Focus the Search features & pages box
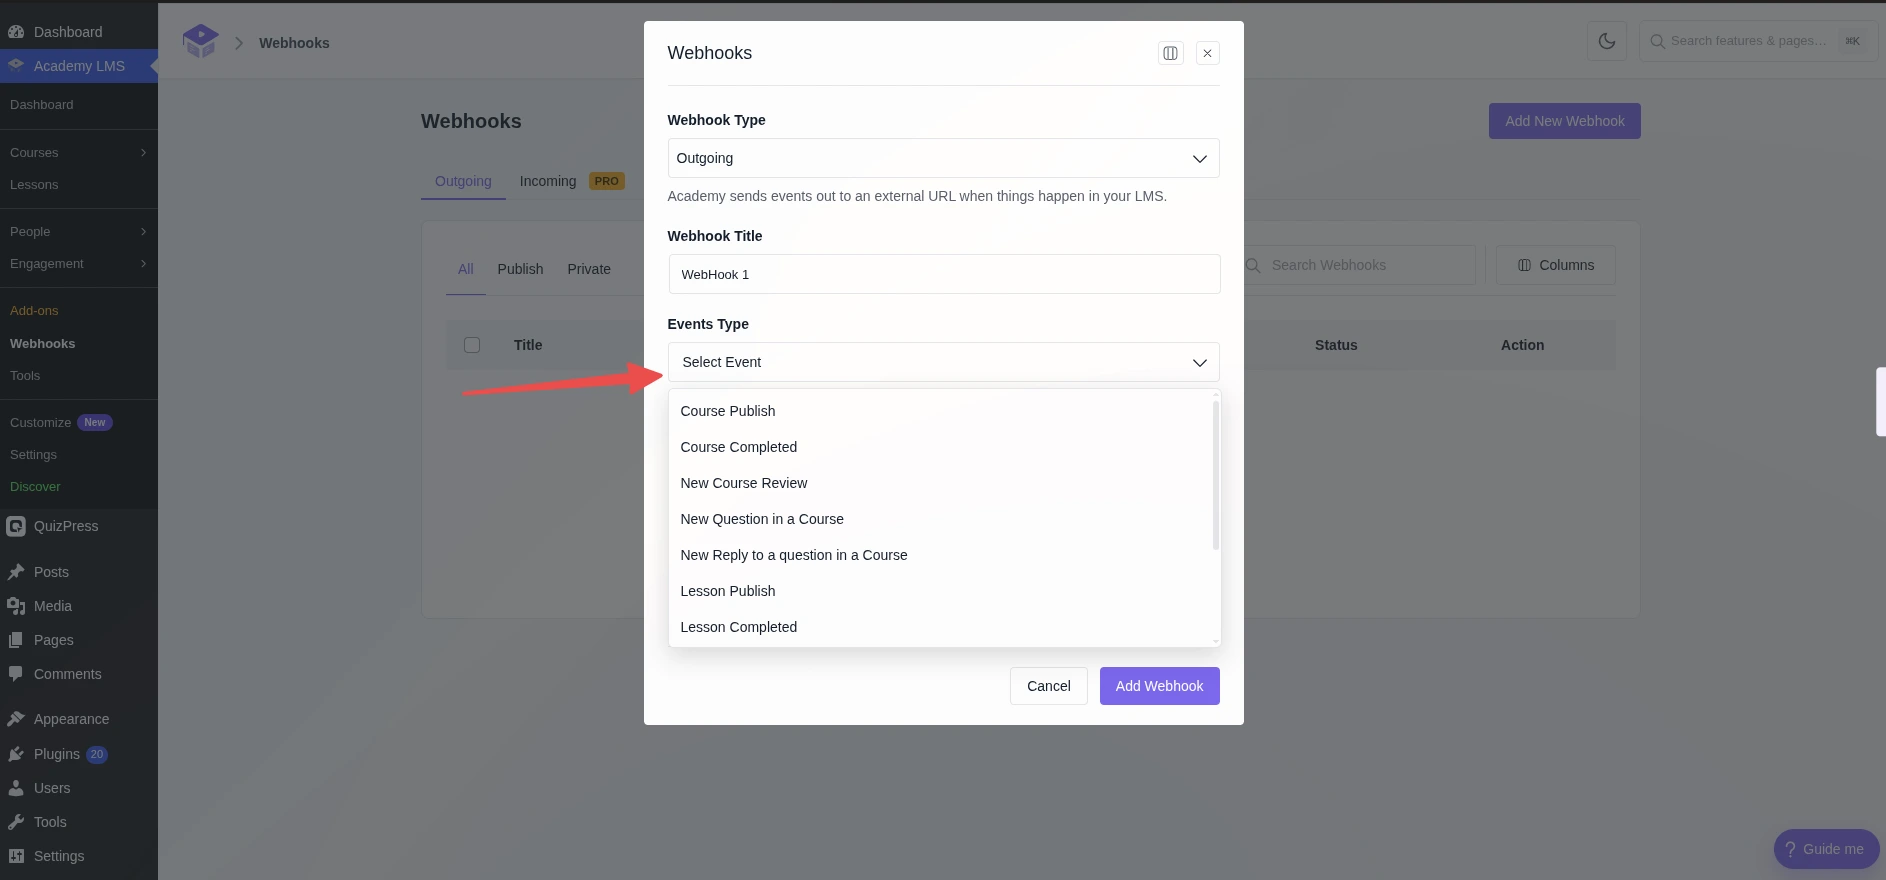 (1757, 41)
